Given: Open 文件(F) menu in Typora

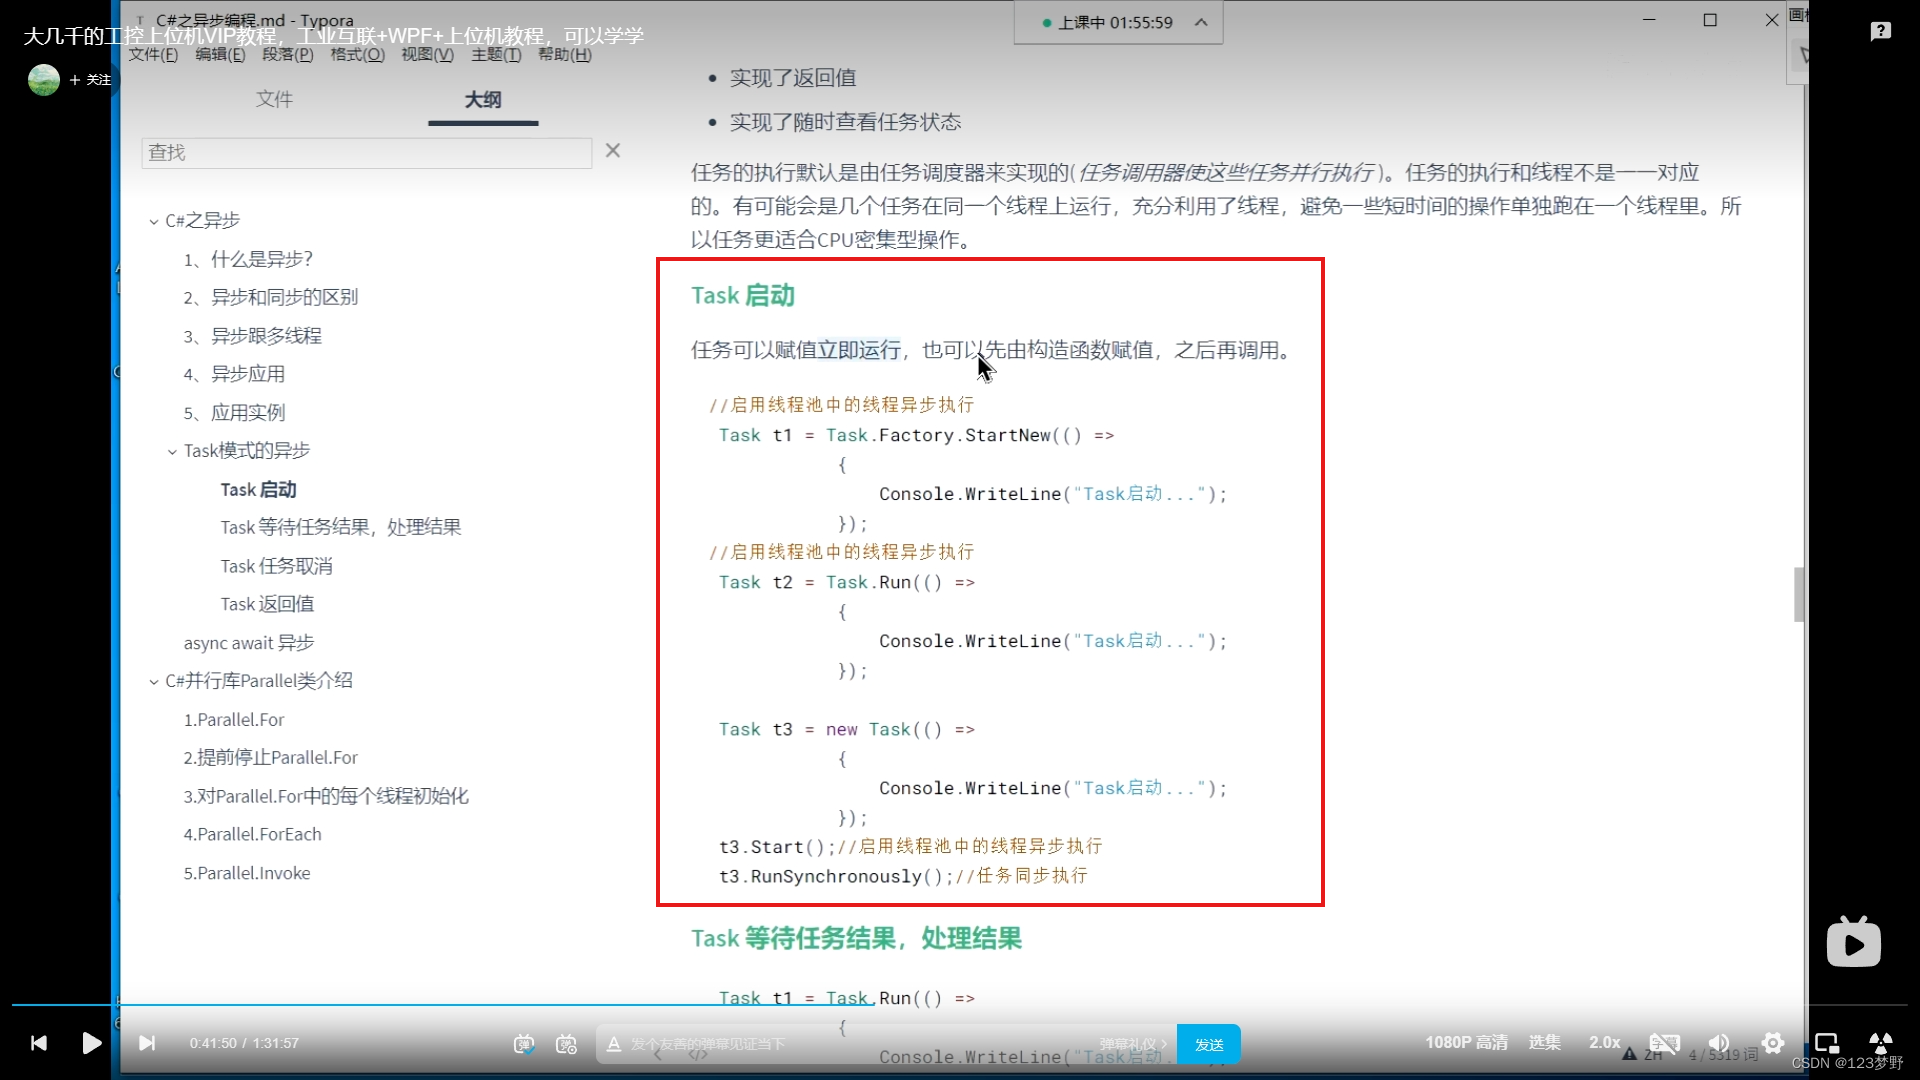Looking at the screenshot, I should (x=153, y=55).
